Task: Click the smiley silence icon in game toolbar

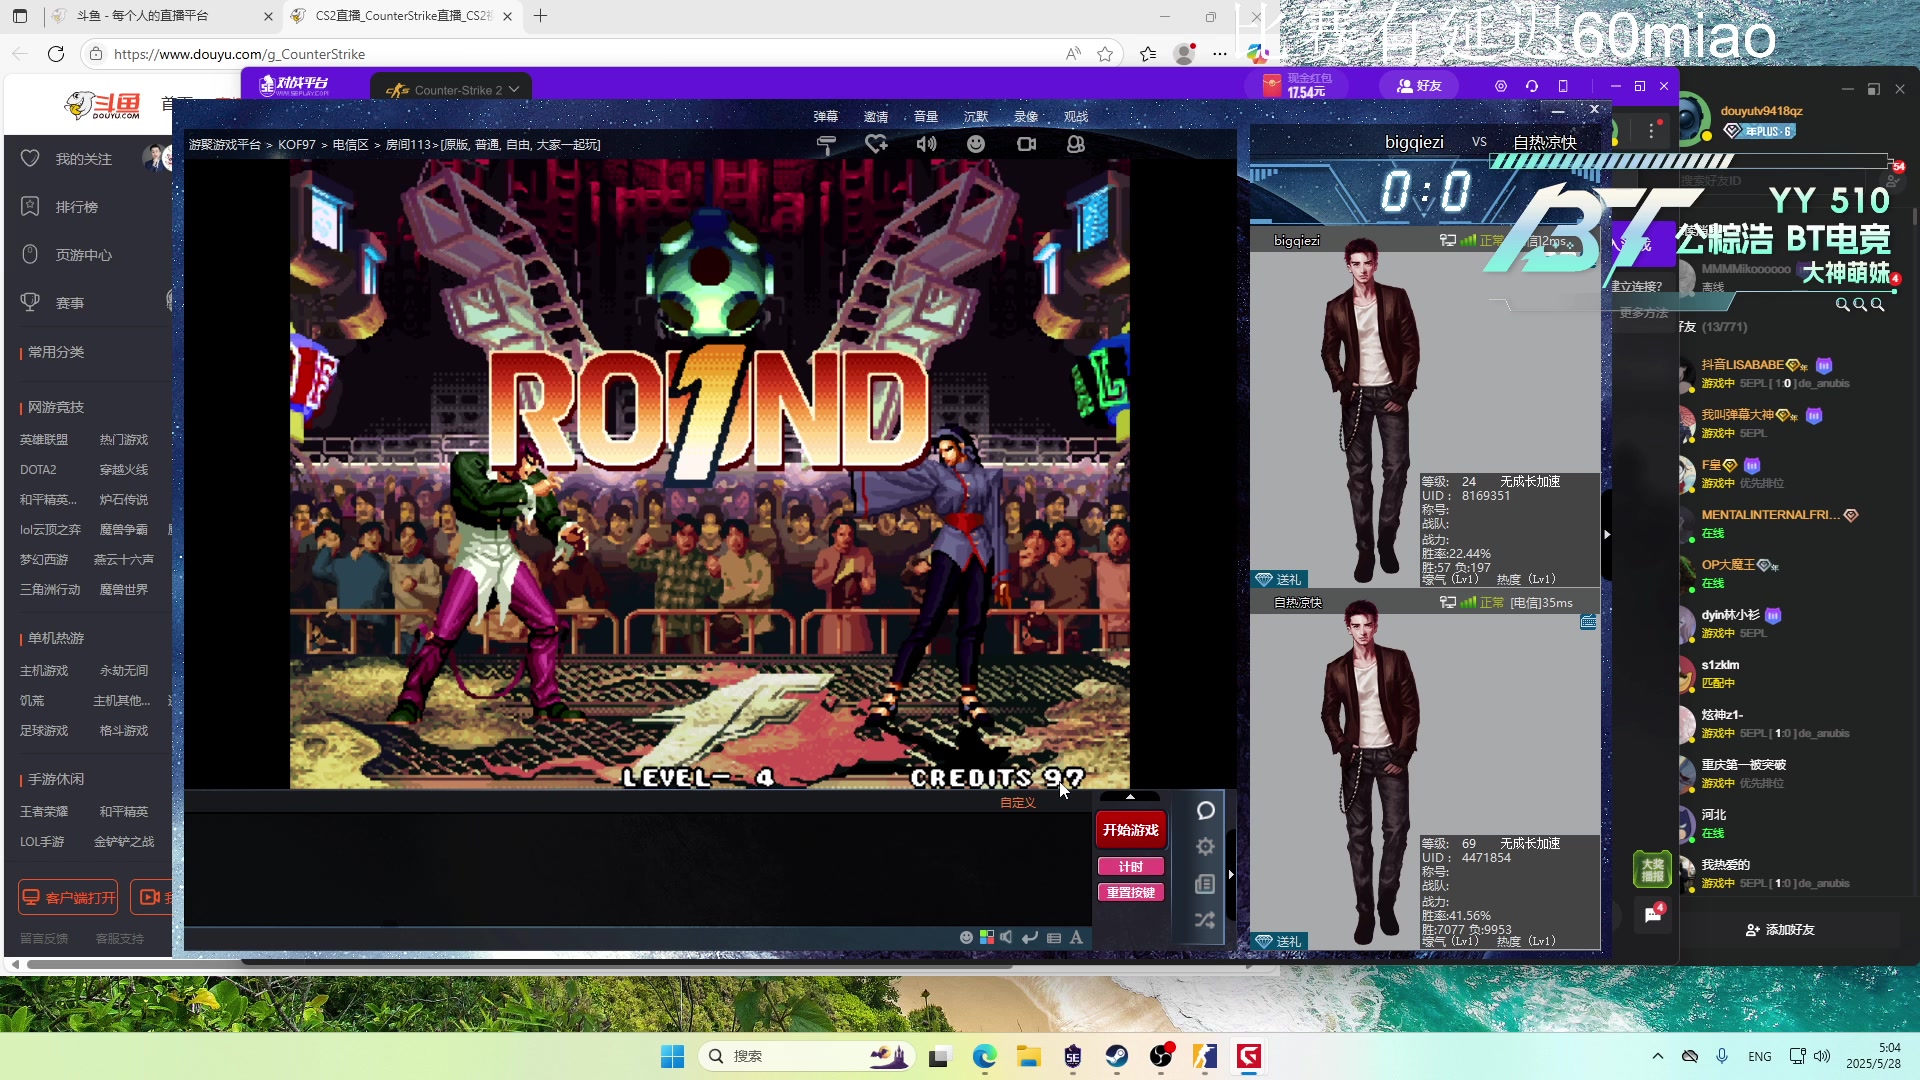Action: pyautogui.click(x=976, y=145)
